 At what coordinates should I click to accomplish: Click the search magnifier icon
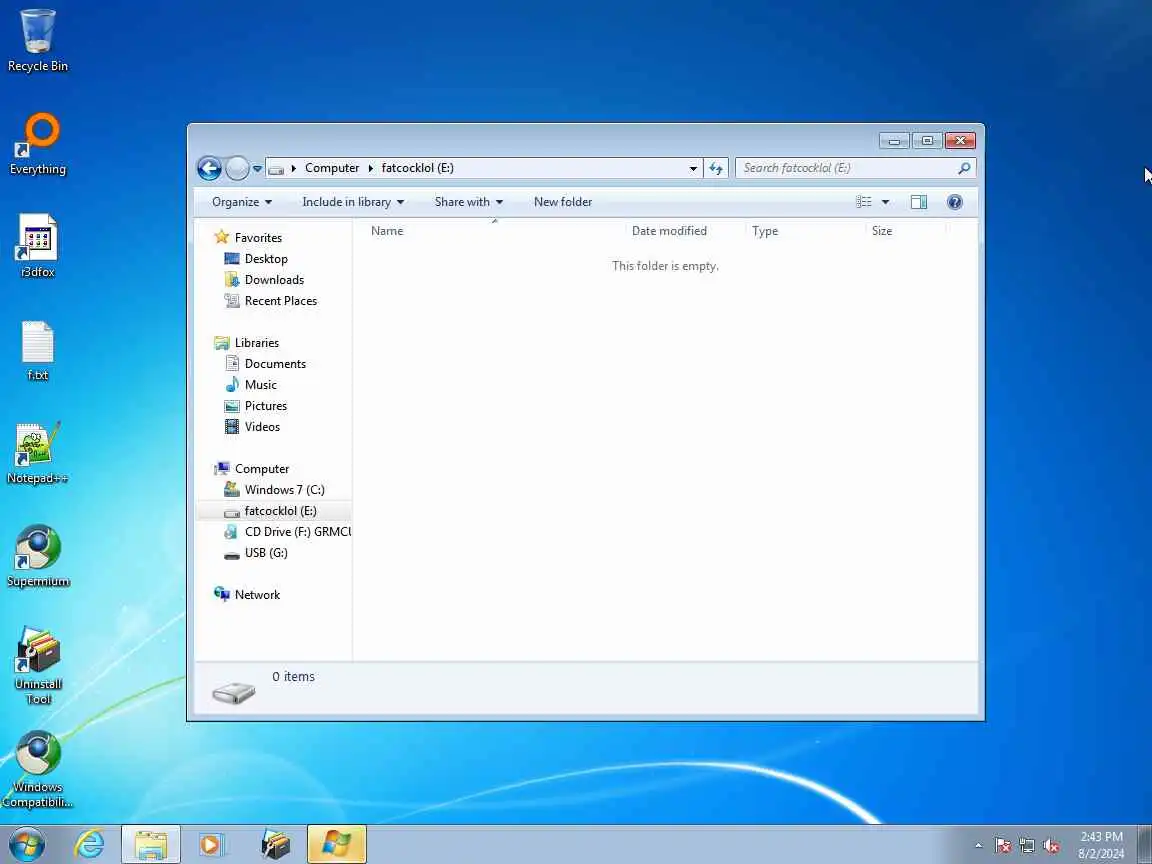pos(965,168)
